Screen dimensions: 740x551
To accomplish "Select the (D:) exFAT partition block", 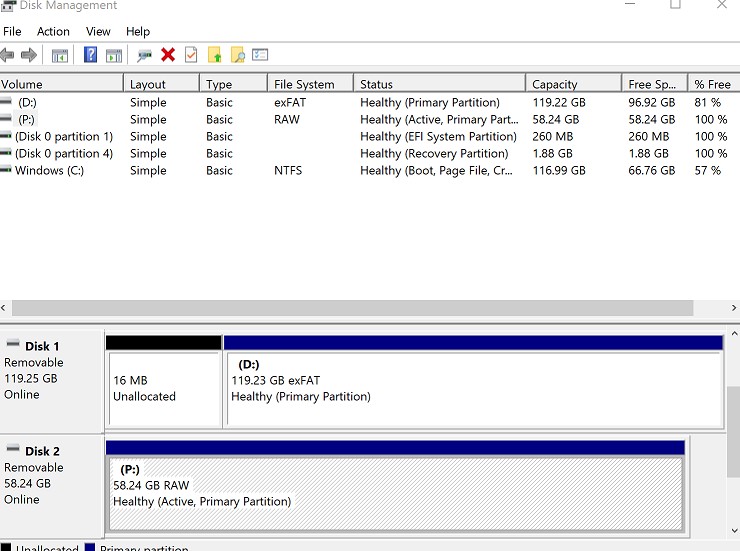I will pos(472,388).
